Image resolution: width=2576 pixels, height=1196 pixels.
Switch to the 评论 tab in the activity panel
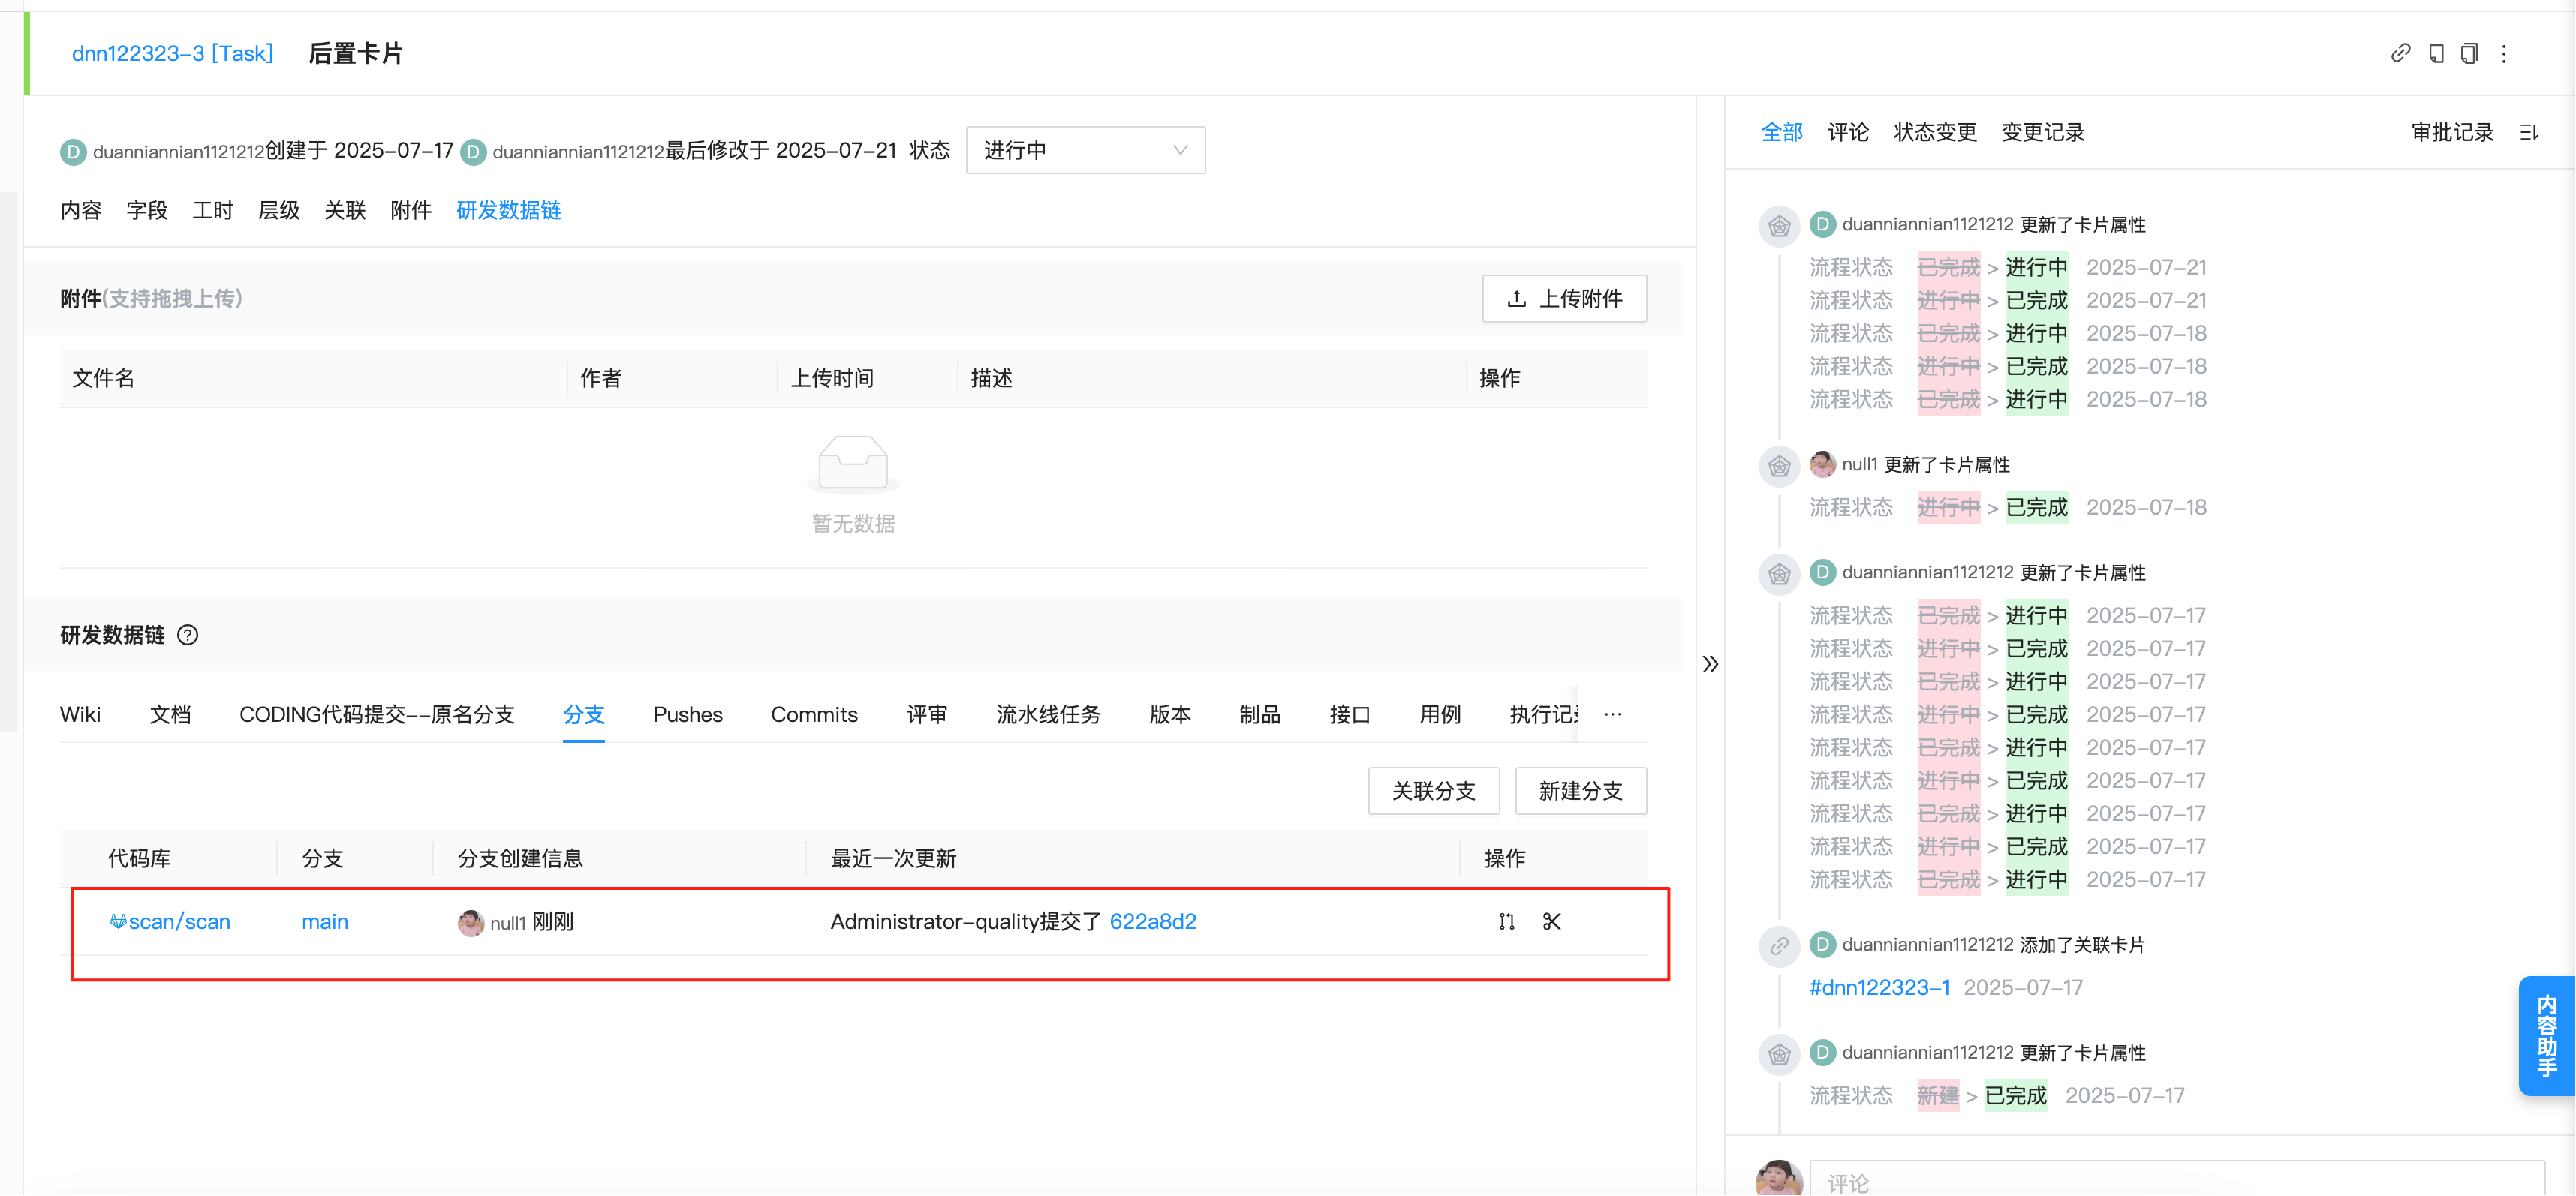[1847, 131]
